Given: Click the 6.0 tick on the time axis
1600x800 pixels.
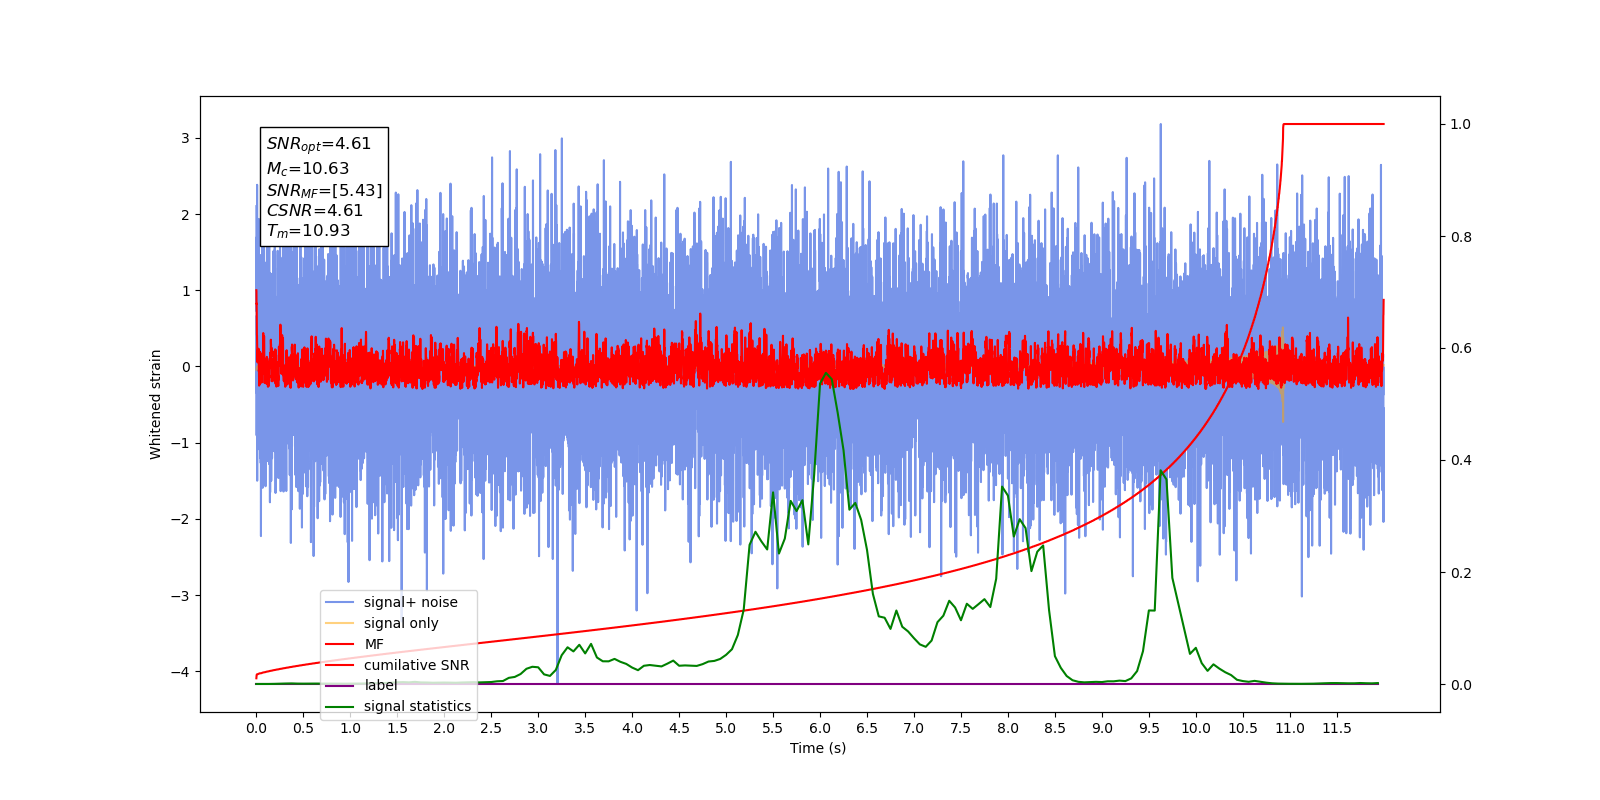Looking at the screenshot, I should pyautogui.click(x=820, y=728).
